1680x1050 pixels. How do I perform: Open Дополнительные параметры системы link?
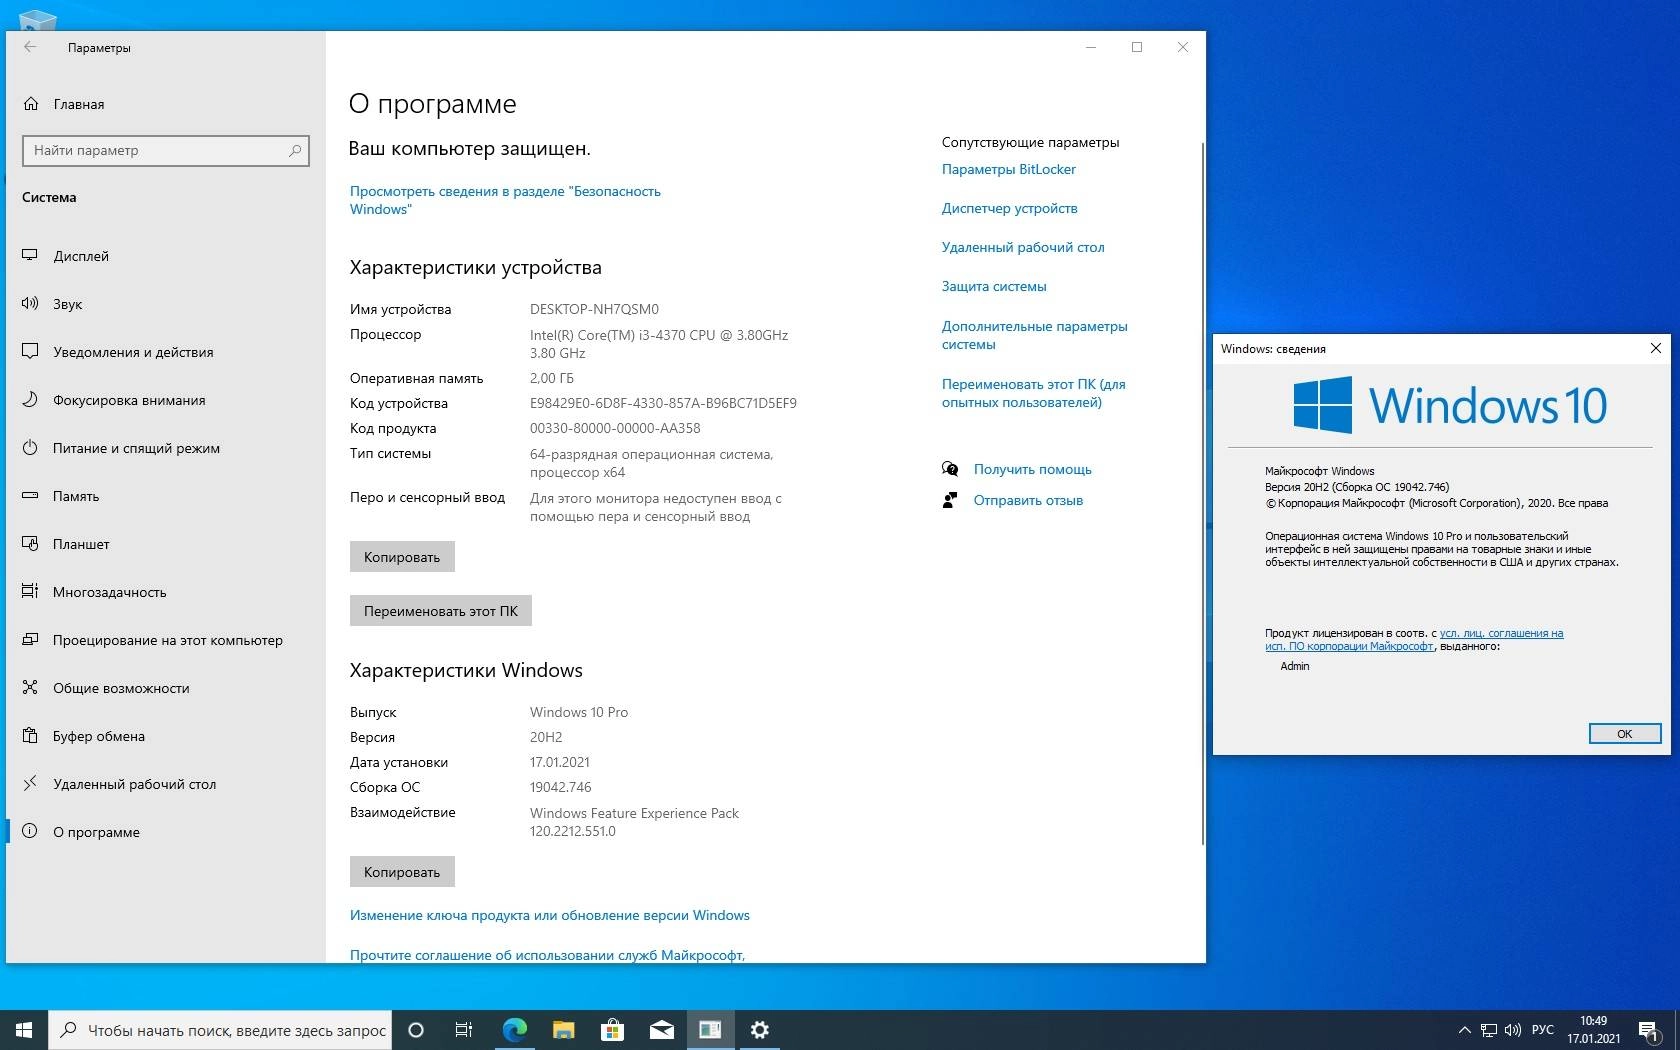tap(1034, 335)
